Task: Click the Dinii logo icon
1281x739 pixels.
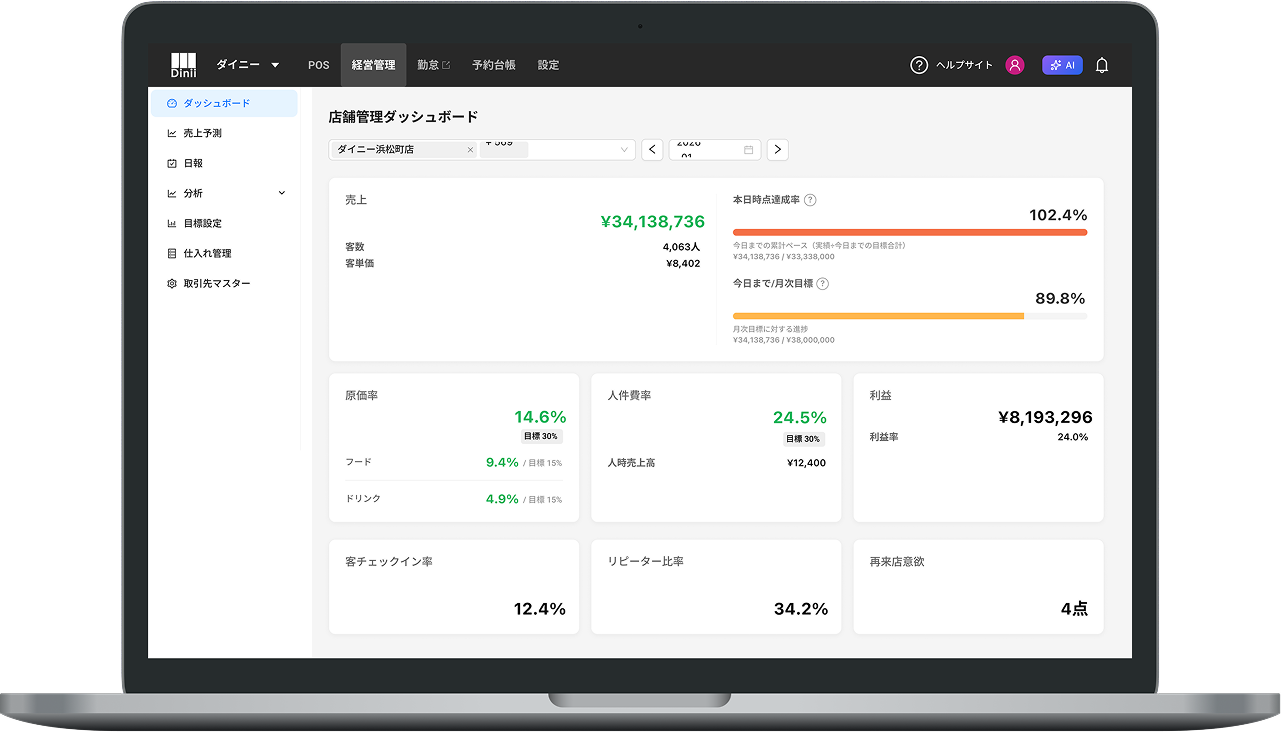Action: 183,65
